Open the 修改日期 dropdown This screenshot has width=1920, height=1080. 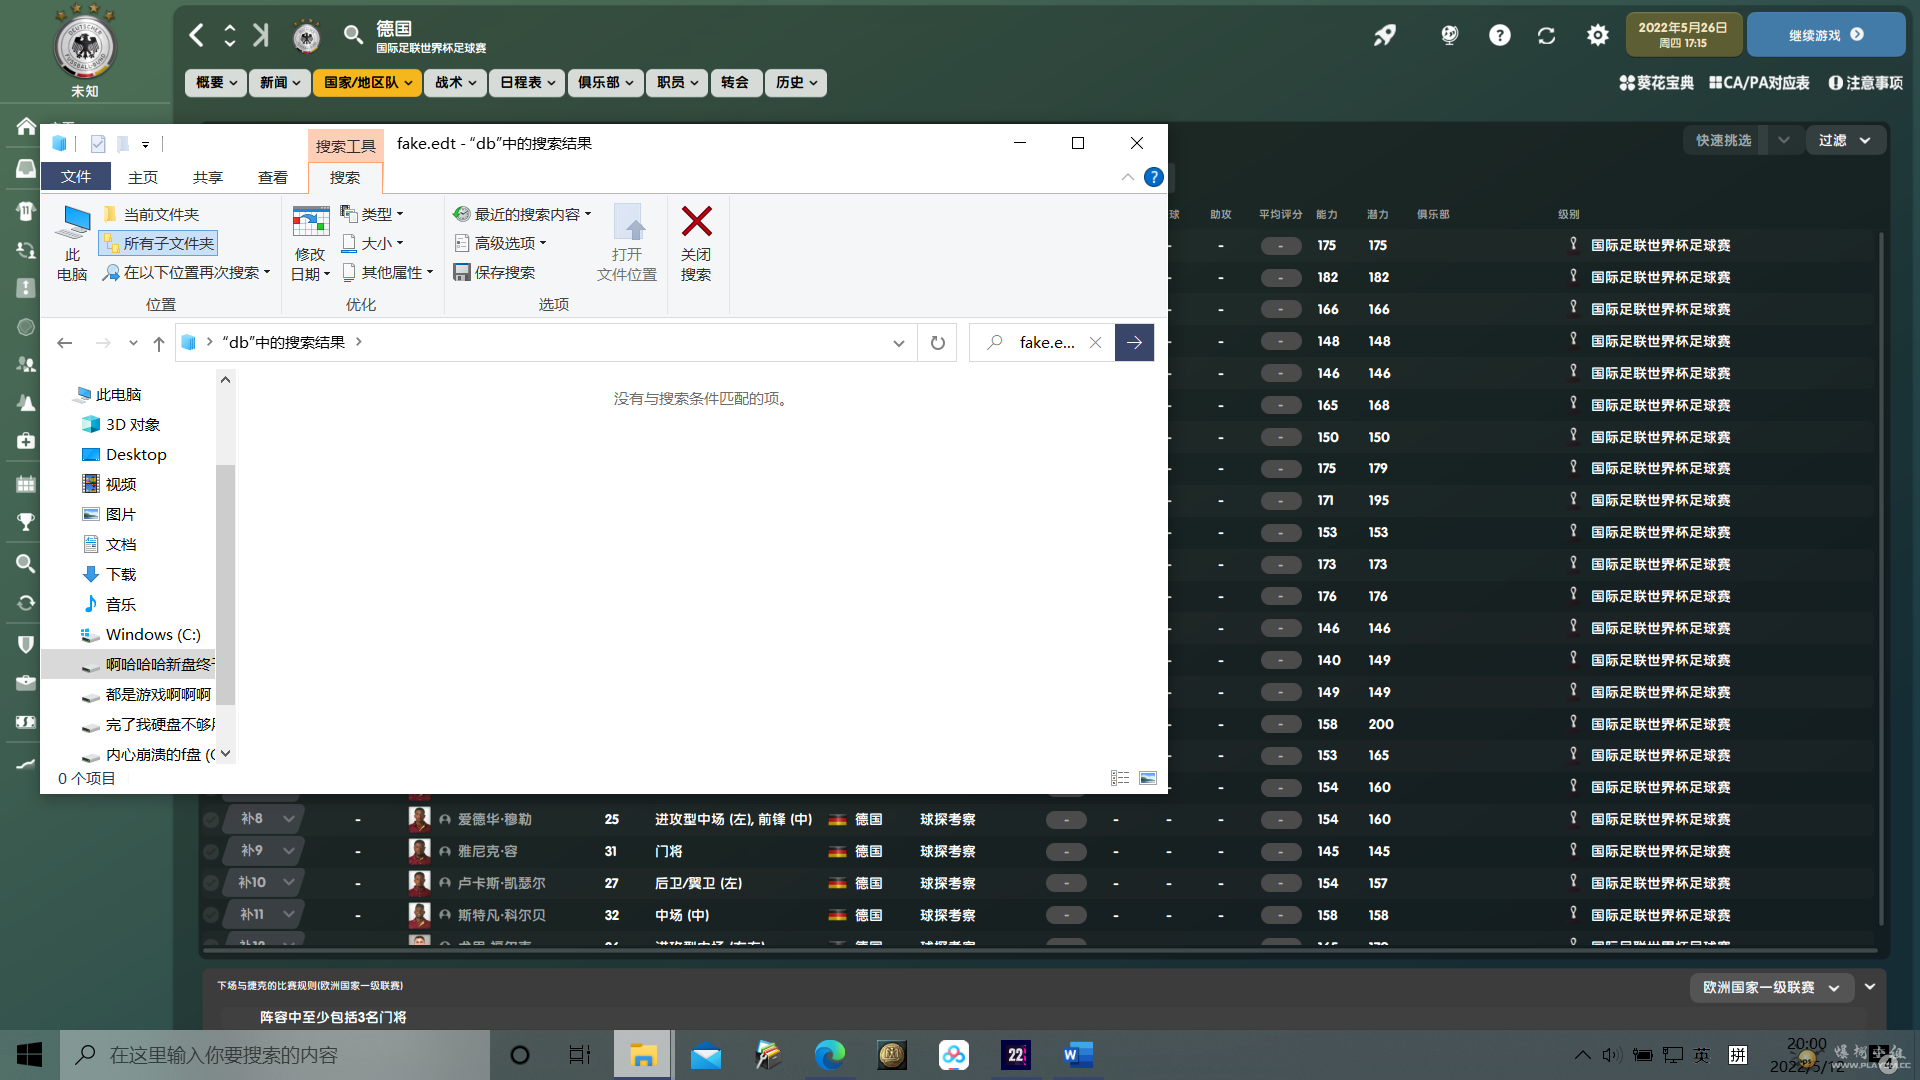click(x=310, y=243)
